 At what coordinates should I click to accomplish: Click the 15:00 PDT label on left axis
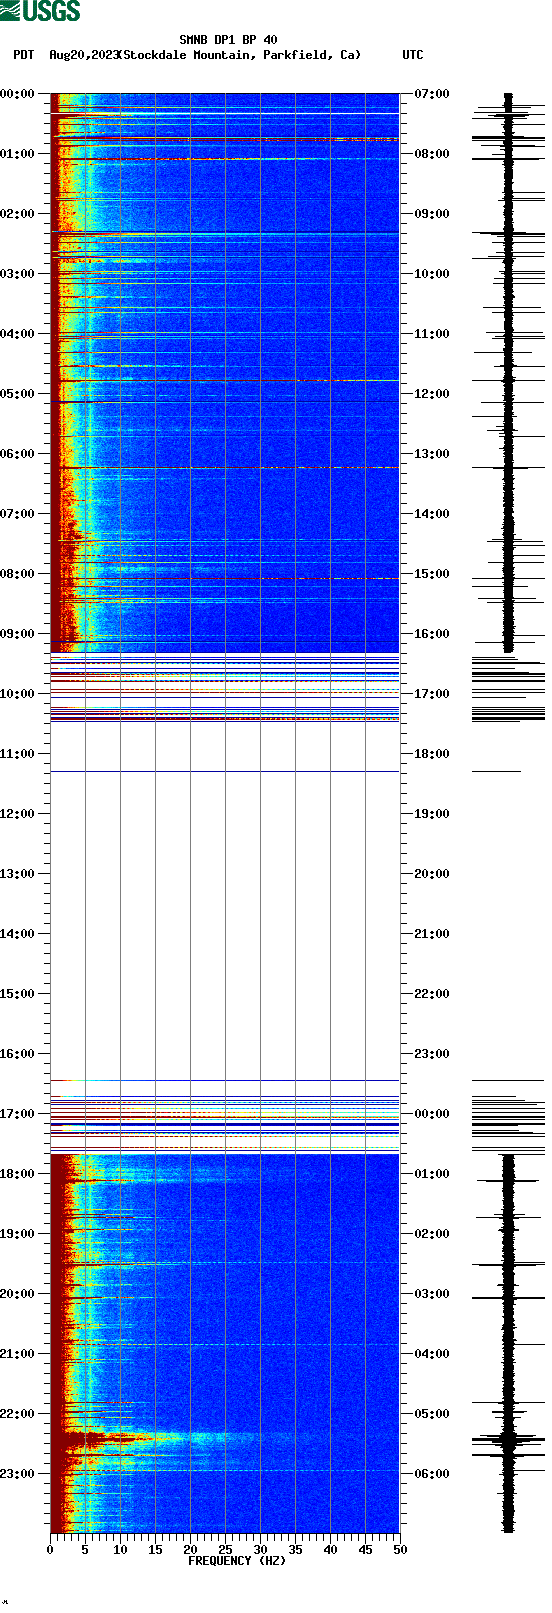pos(17,994)
